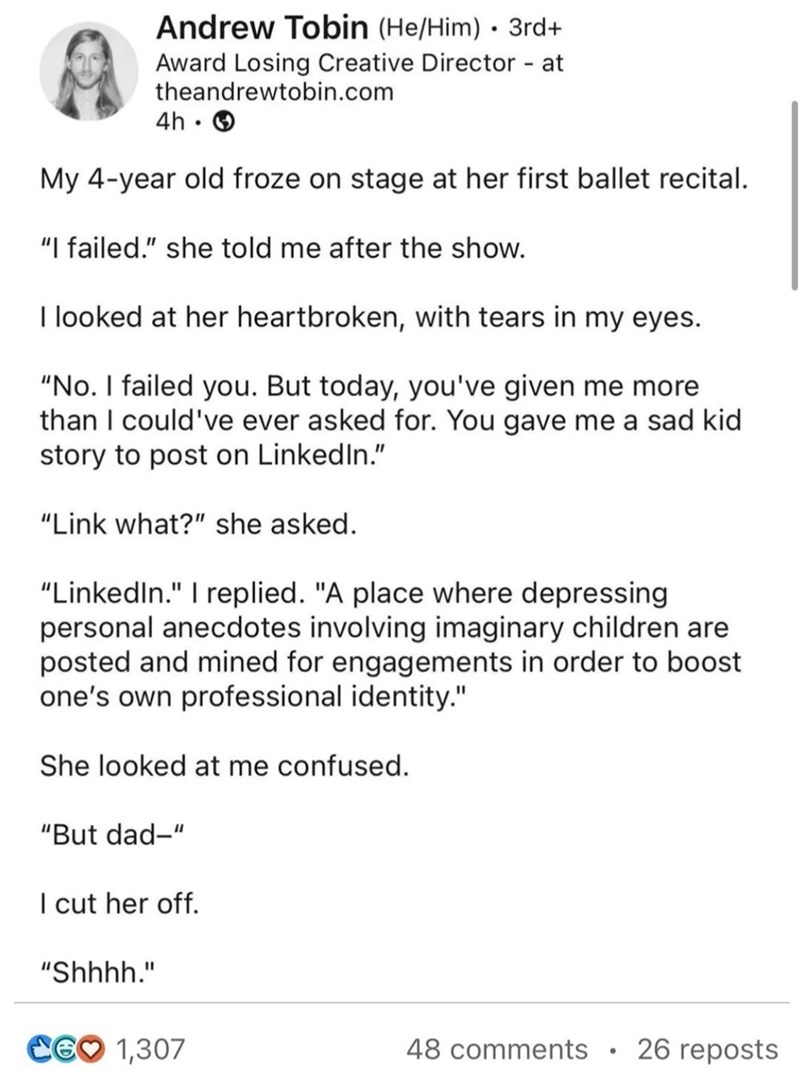Select the red heart Love reaction icon
The image size is (800, 1090).
(90, 1049)
